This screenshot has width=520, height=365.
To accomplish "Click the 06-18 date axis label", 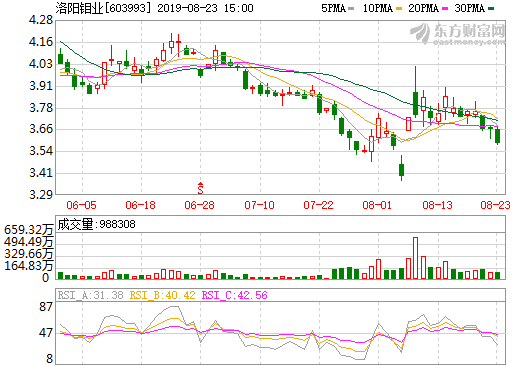I will [140, 205].
